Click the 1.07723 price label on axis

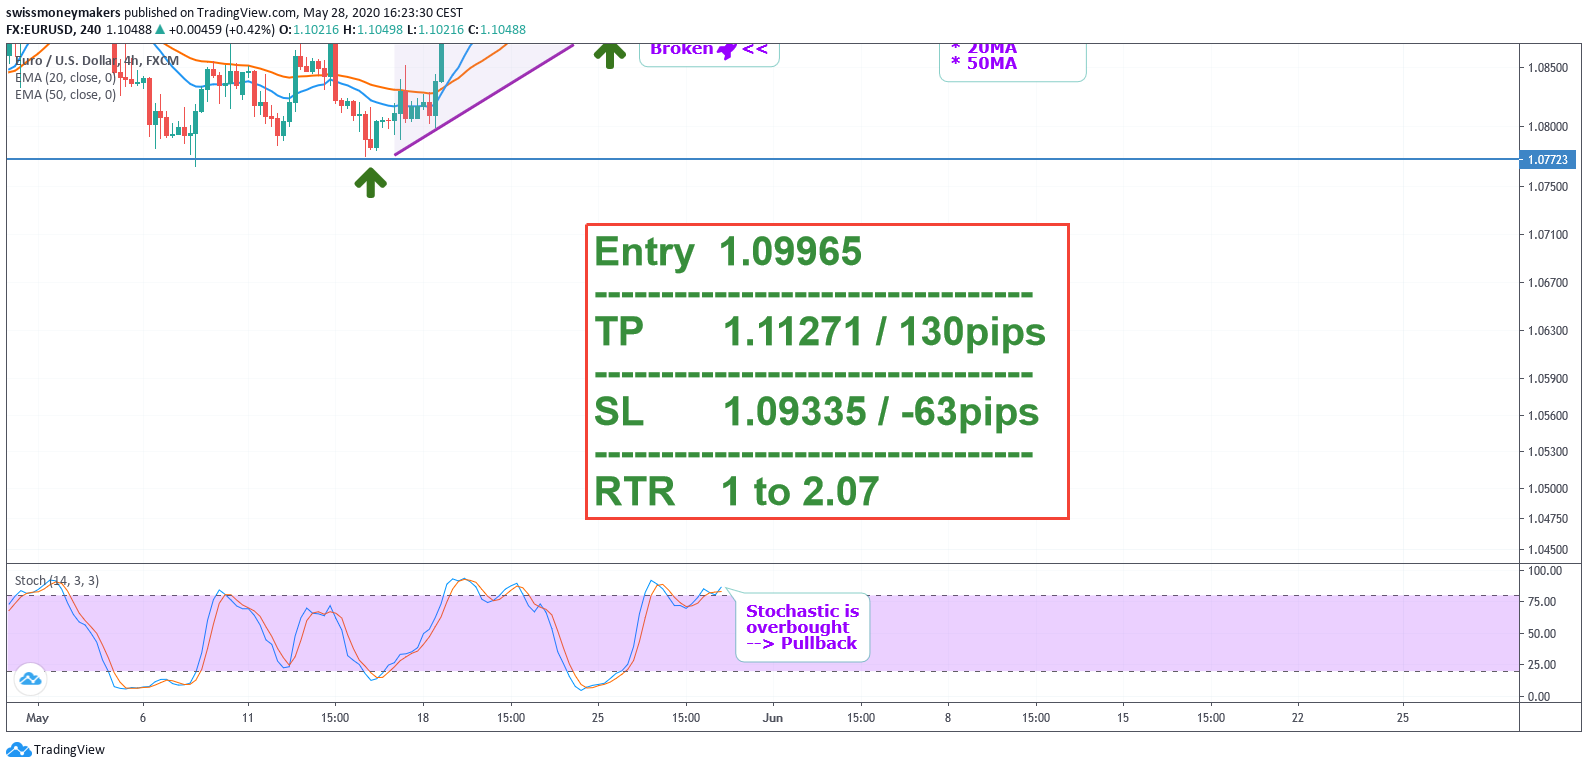[1548, 160]
